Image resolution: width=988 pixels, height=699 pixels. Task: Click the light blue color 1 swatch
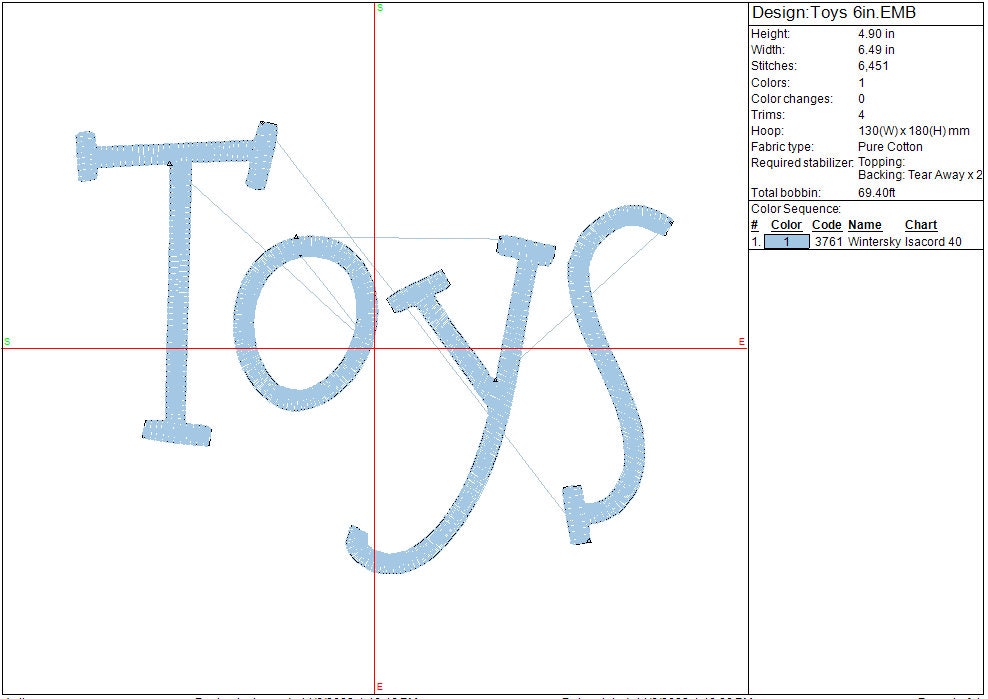pos(786,242)
